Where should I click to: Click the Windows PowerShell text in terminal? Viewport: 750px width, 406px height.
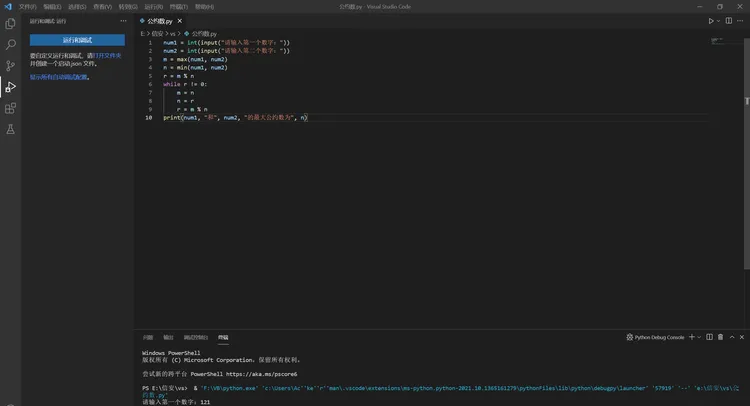click(x=171, y=353)
